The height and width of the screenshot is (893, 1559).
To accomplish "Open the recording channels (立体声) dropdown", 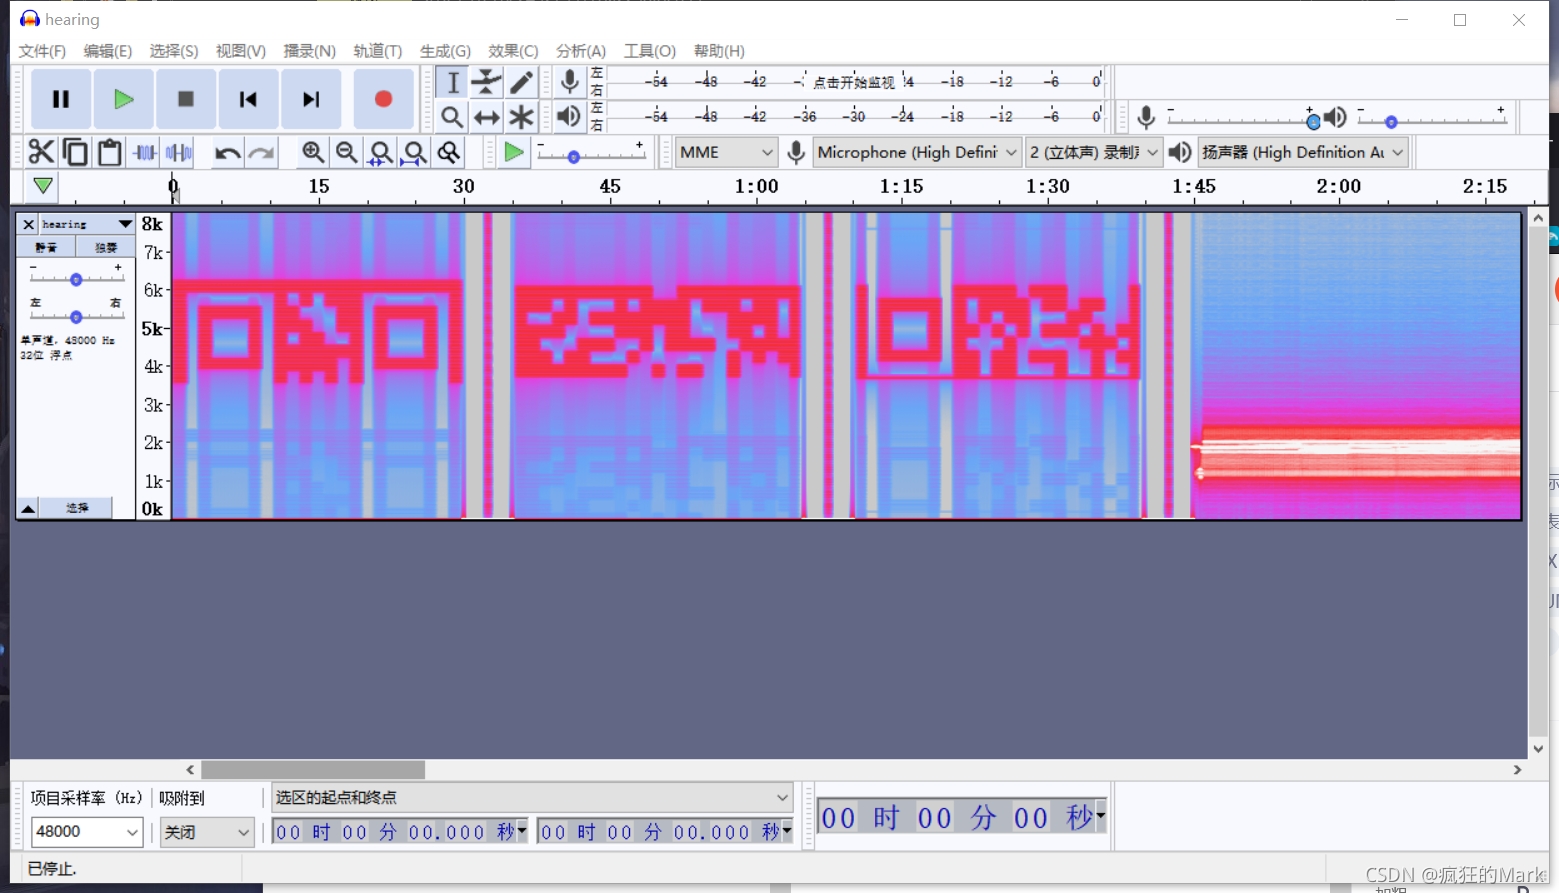I will point(1094,152).
